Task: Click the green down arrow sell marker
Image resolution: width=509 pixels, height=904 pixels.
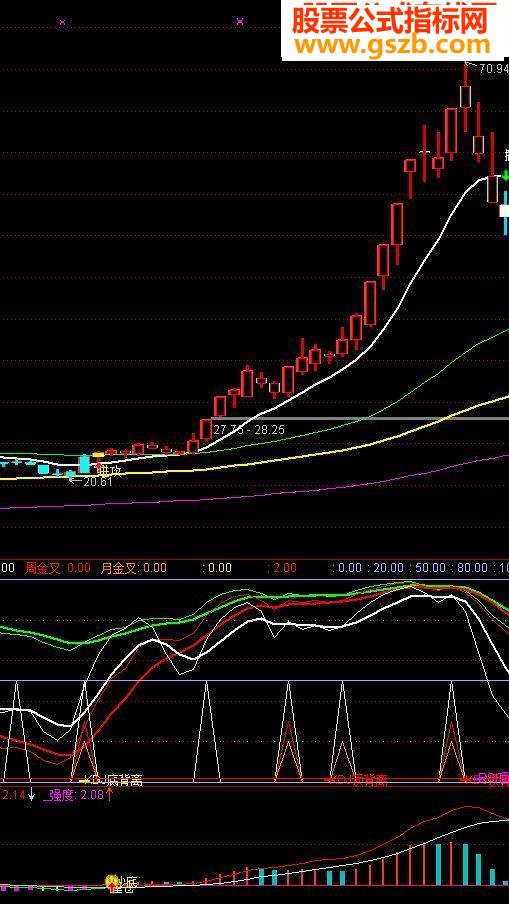Action: coord(506,176)
